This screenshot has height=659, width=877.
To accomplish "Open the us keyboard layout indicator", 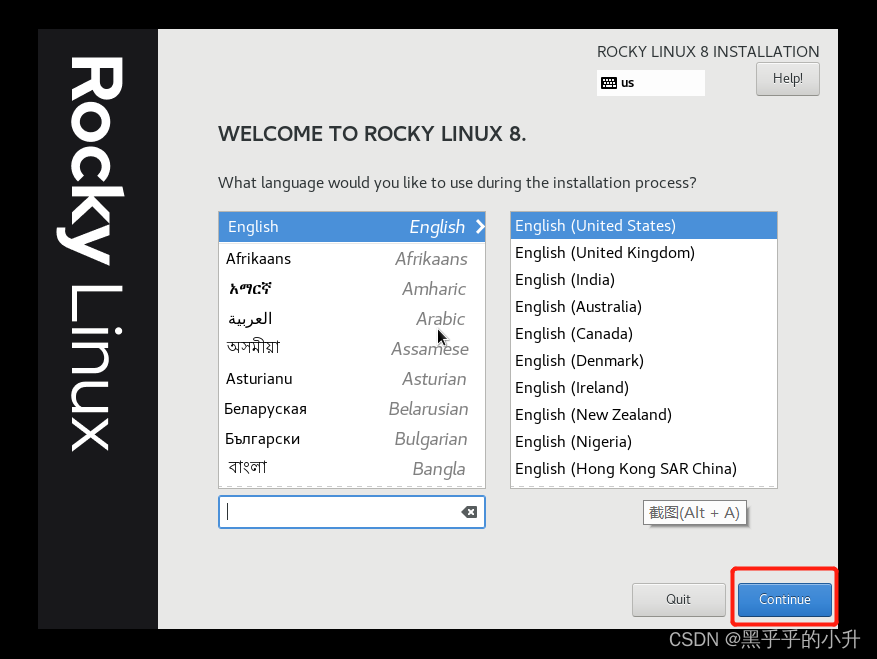I will pos(650,83).
